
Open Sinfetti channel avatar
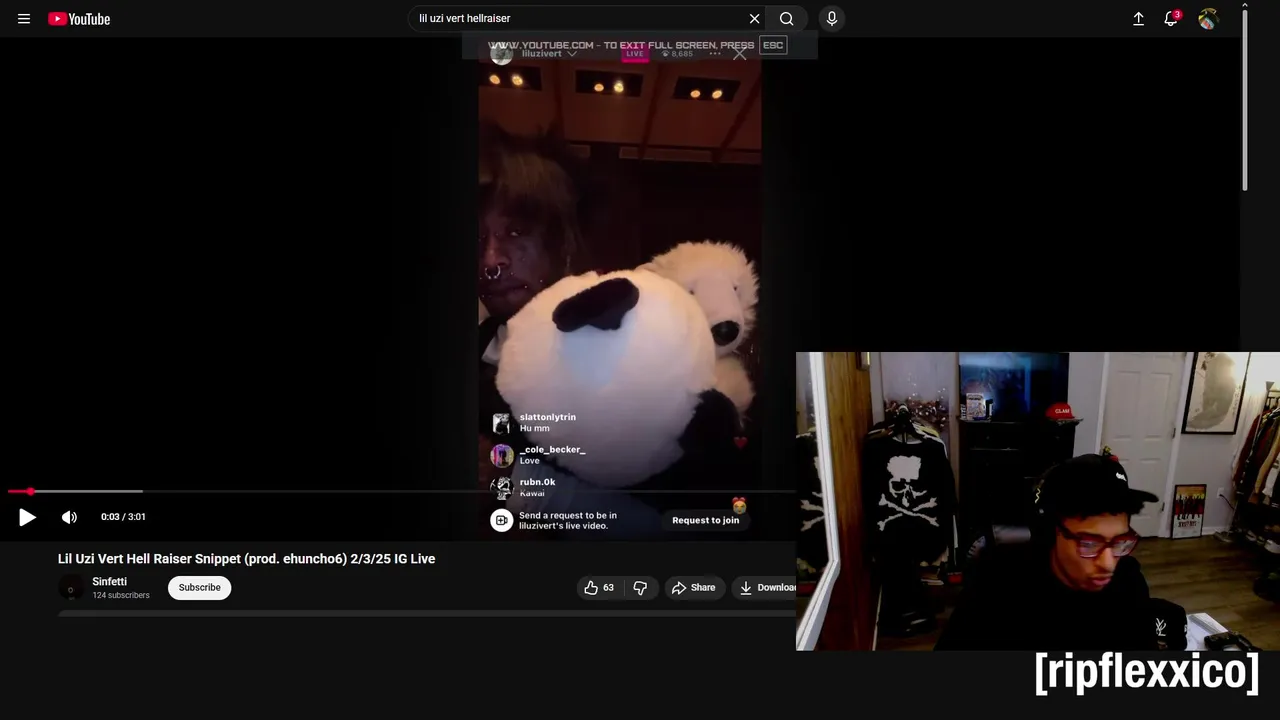click(70, 588)
